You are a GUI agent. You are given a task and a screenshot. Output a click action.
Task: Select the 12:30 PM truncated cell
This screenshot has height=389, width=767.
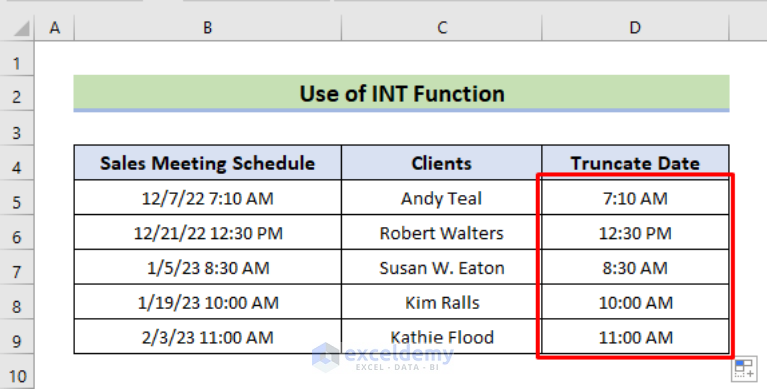tap(635, 232)
